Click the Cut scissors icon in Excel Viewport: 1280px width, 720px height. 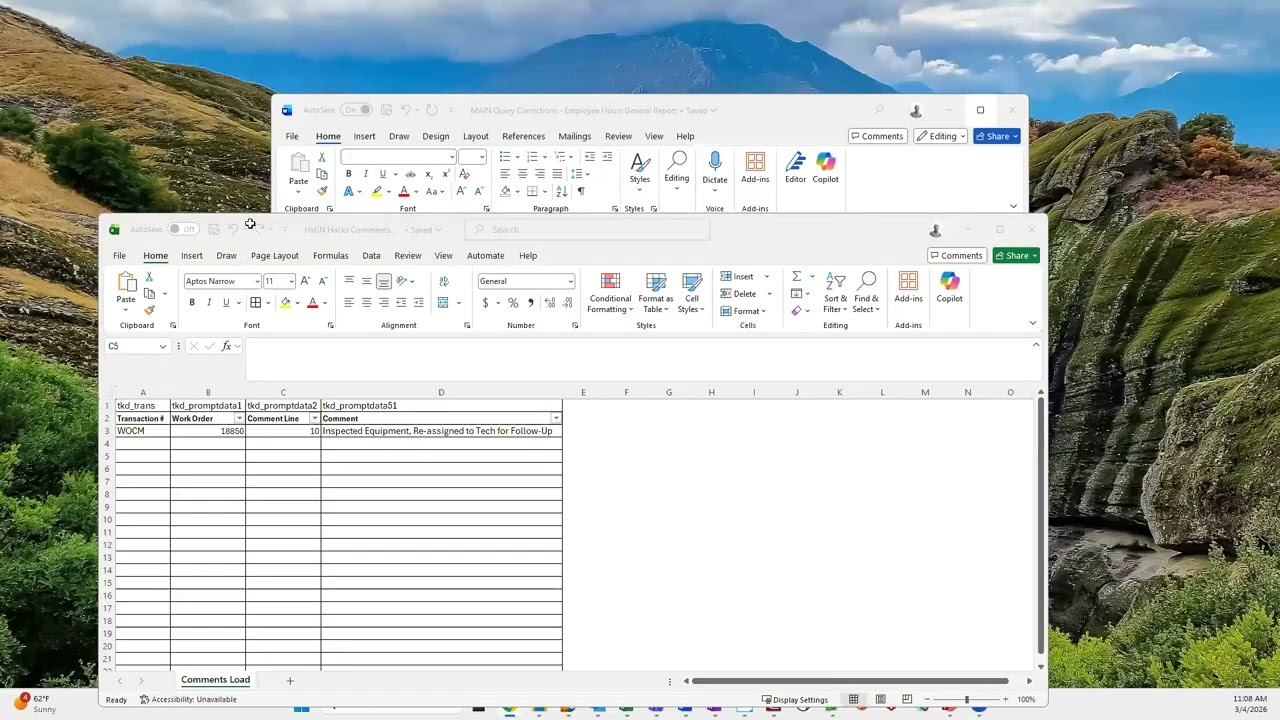click(x=149, y=277)
